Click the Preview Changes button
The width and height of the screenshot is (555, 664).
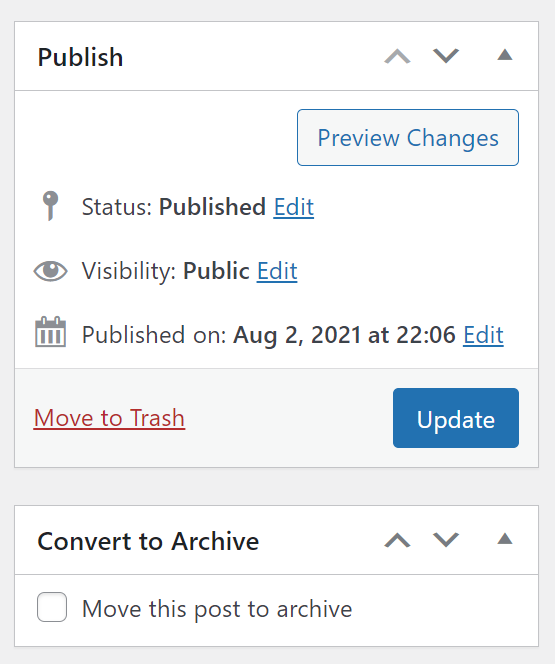[408, 138]
